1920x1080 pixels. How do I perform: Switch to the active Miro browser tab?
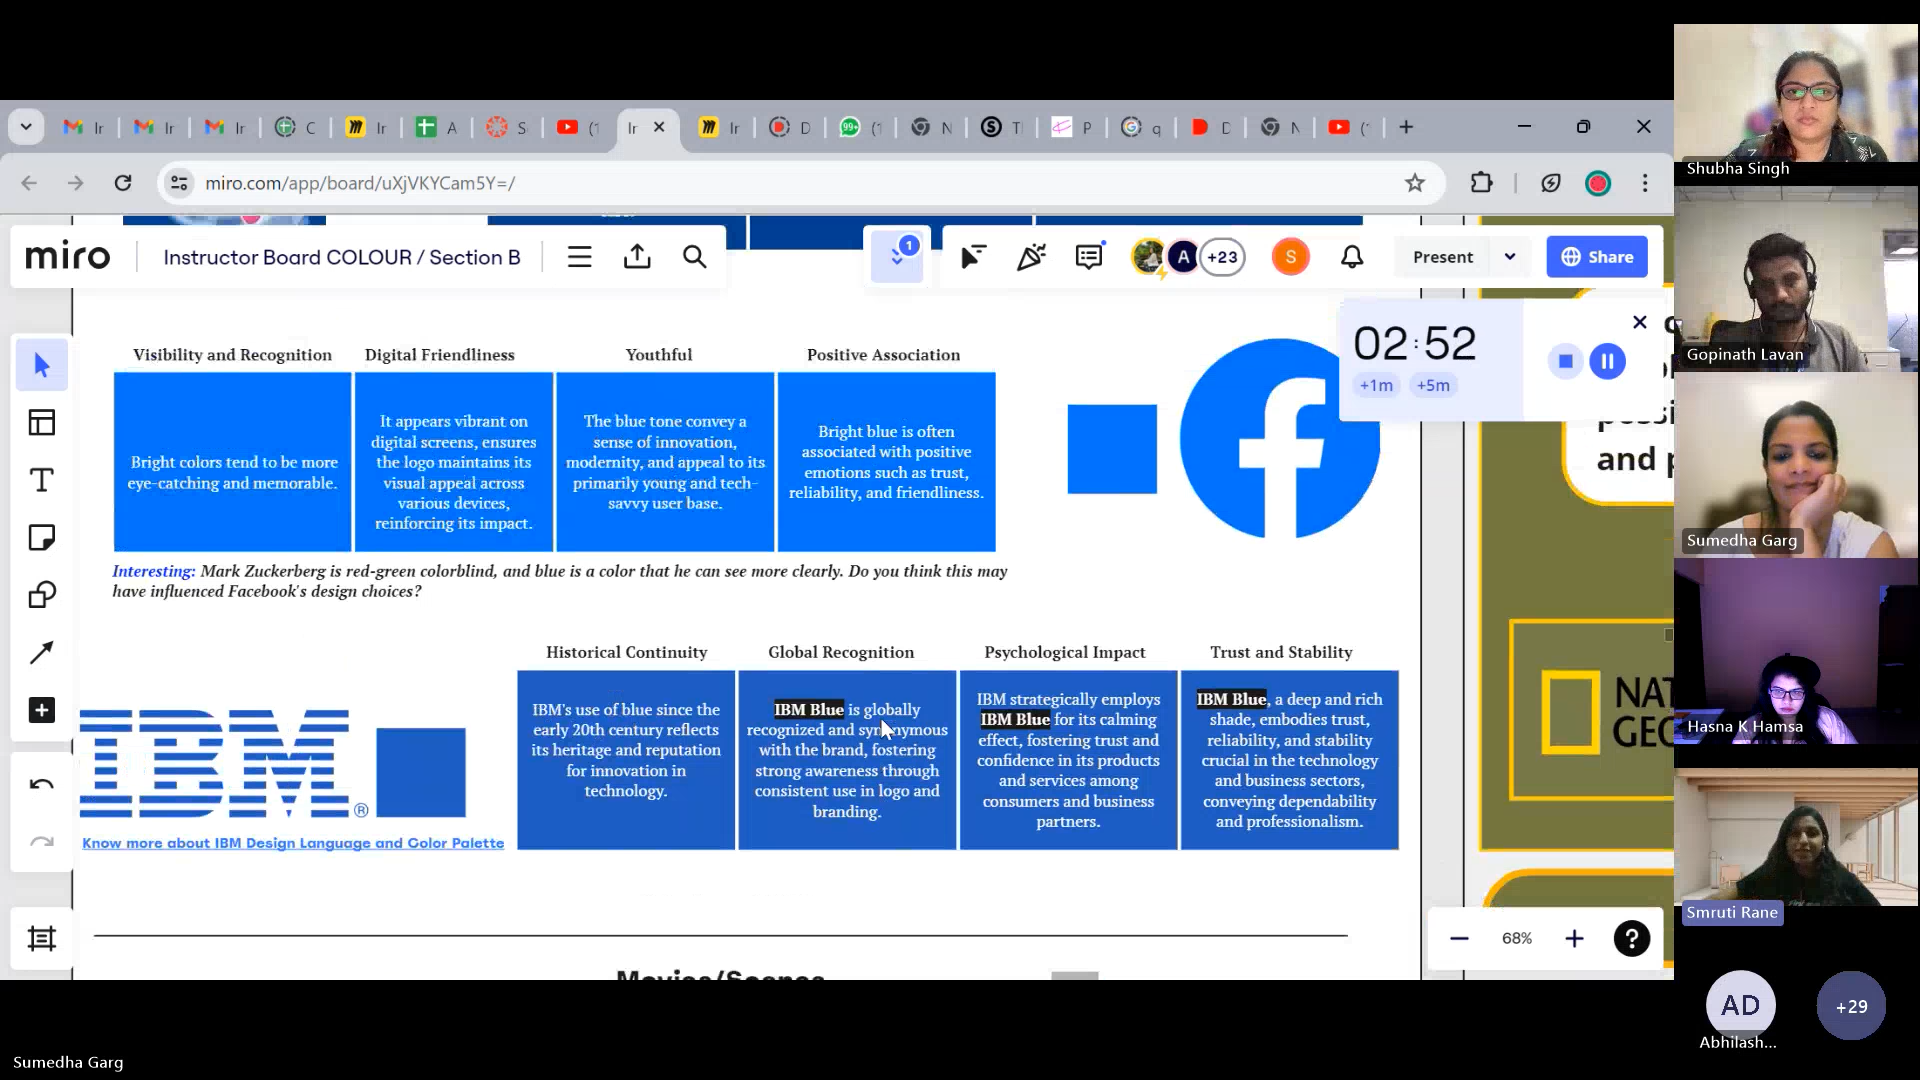(x=634, y=127)
